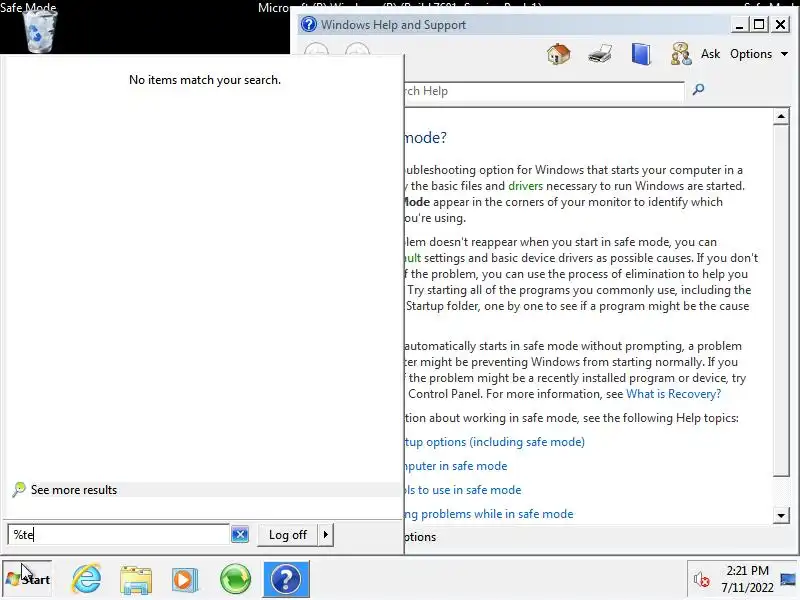Close the Windows Help and Support window
The image size is (800, 600).
(780, 24)
